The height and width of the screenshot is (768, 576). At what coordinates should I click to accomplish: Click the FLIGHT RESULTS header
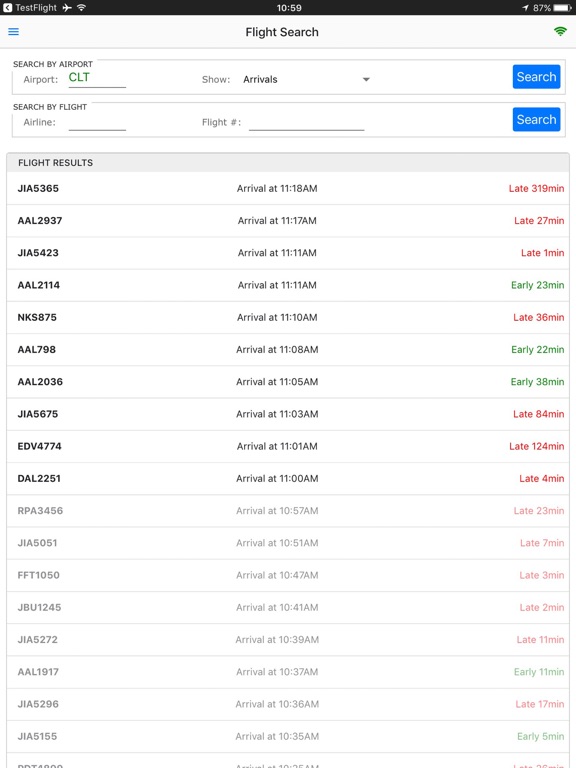coord(288,163)
